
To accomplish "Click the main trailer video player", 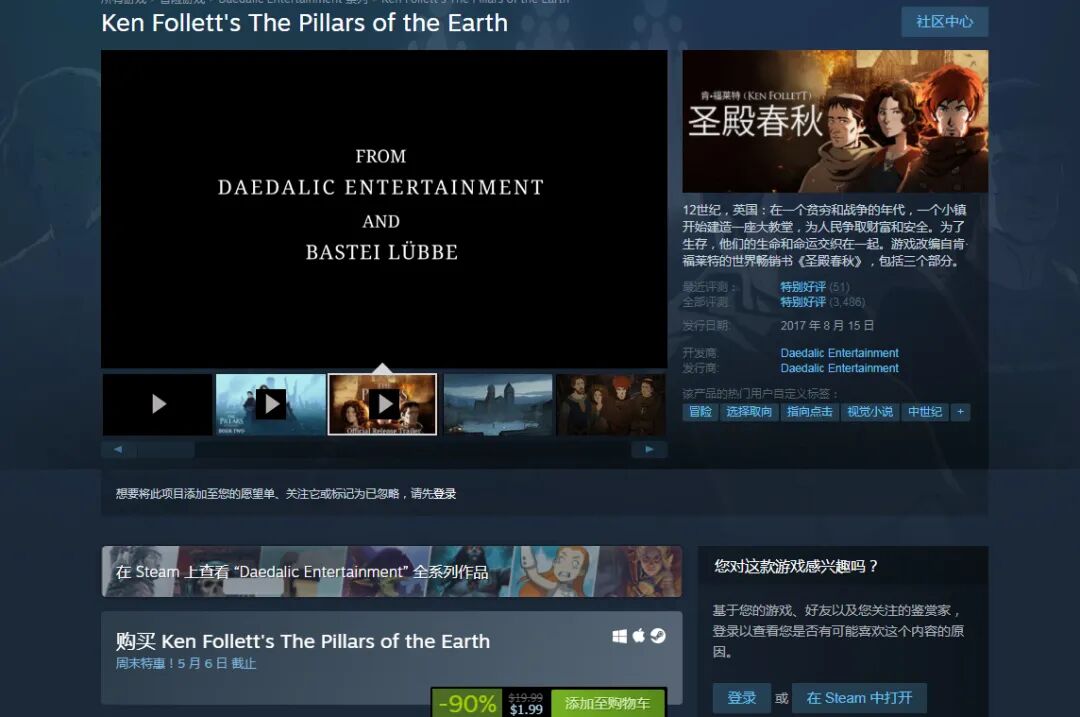I will (384, 209).
